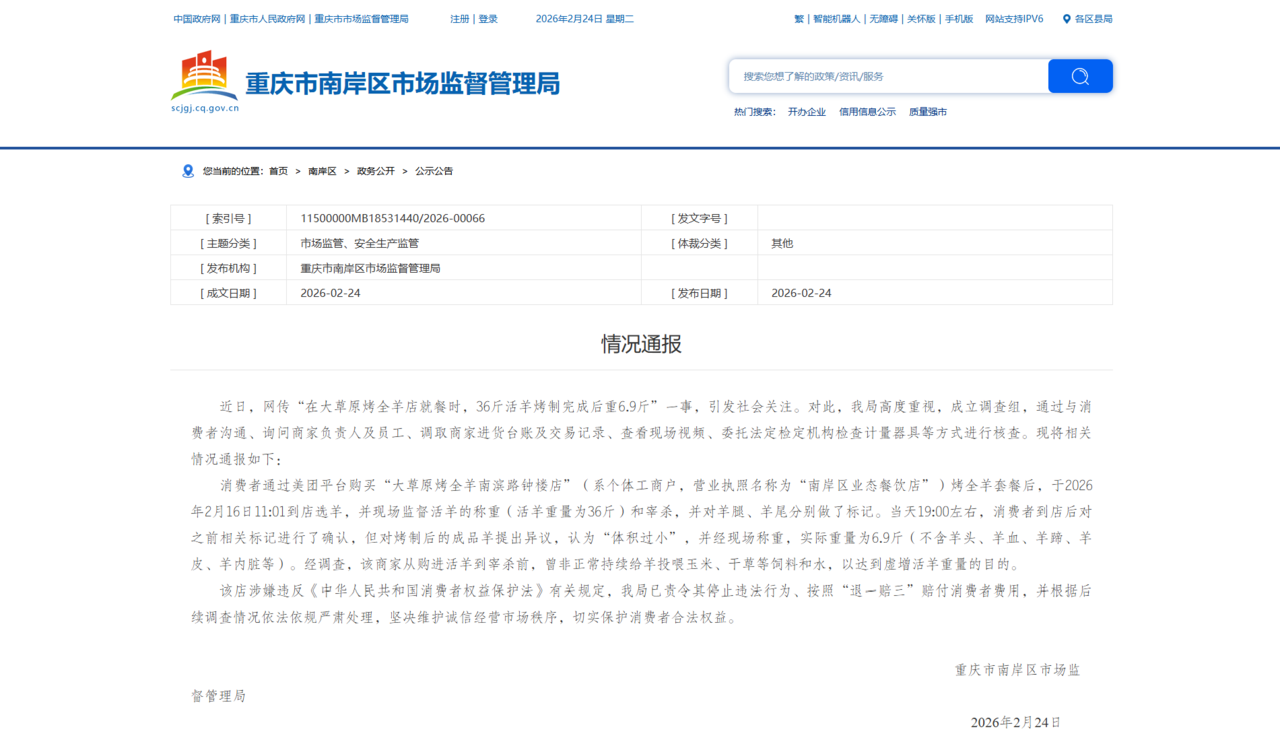Turn on 关怀版 care mode

(921, 19)
